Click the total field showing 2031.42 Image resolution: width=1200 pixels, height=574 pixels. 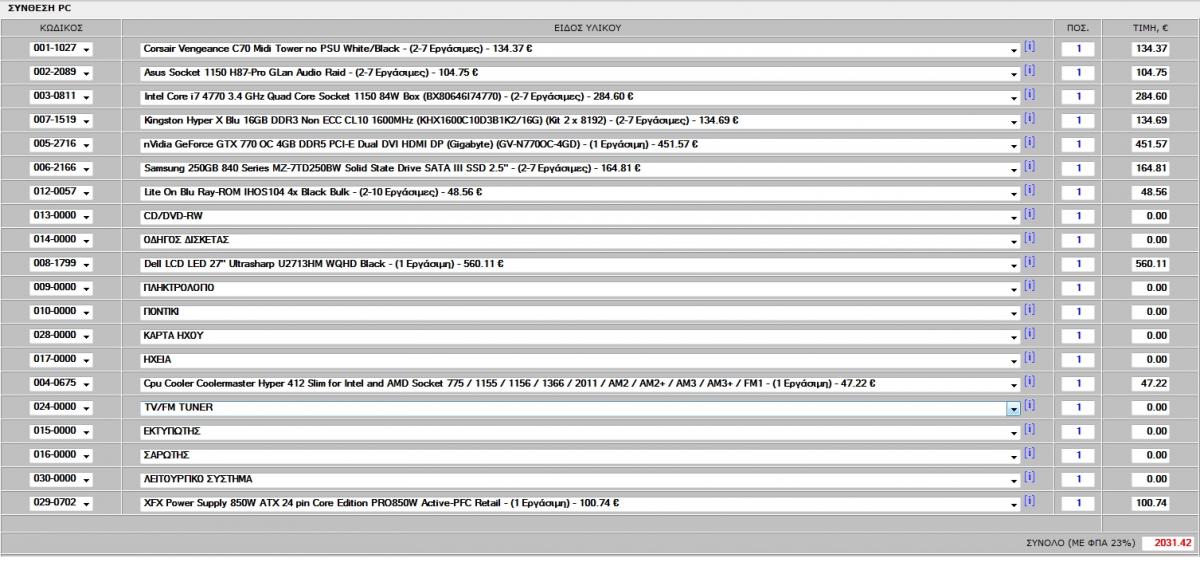(x=1168, y=543)
